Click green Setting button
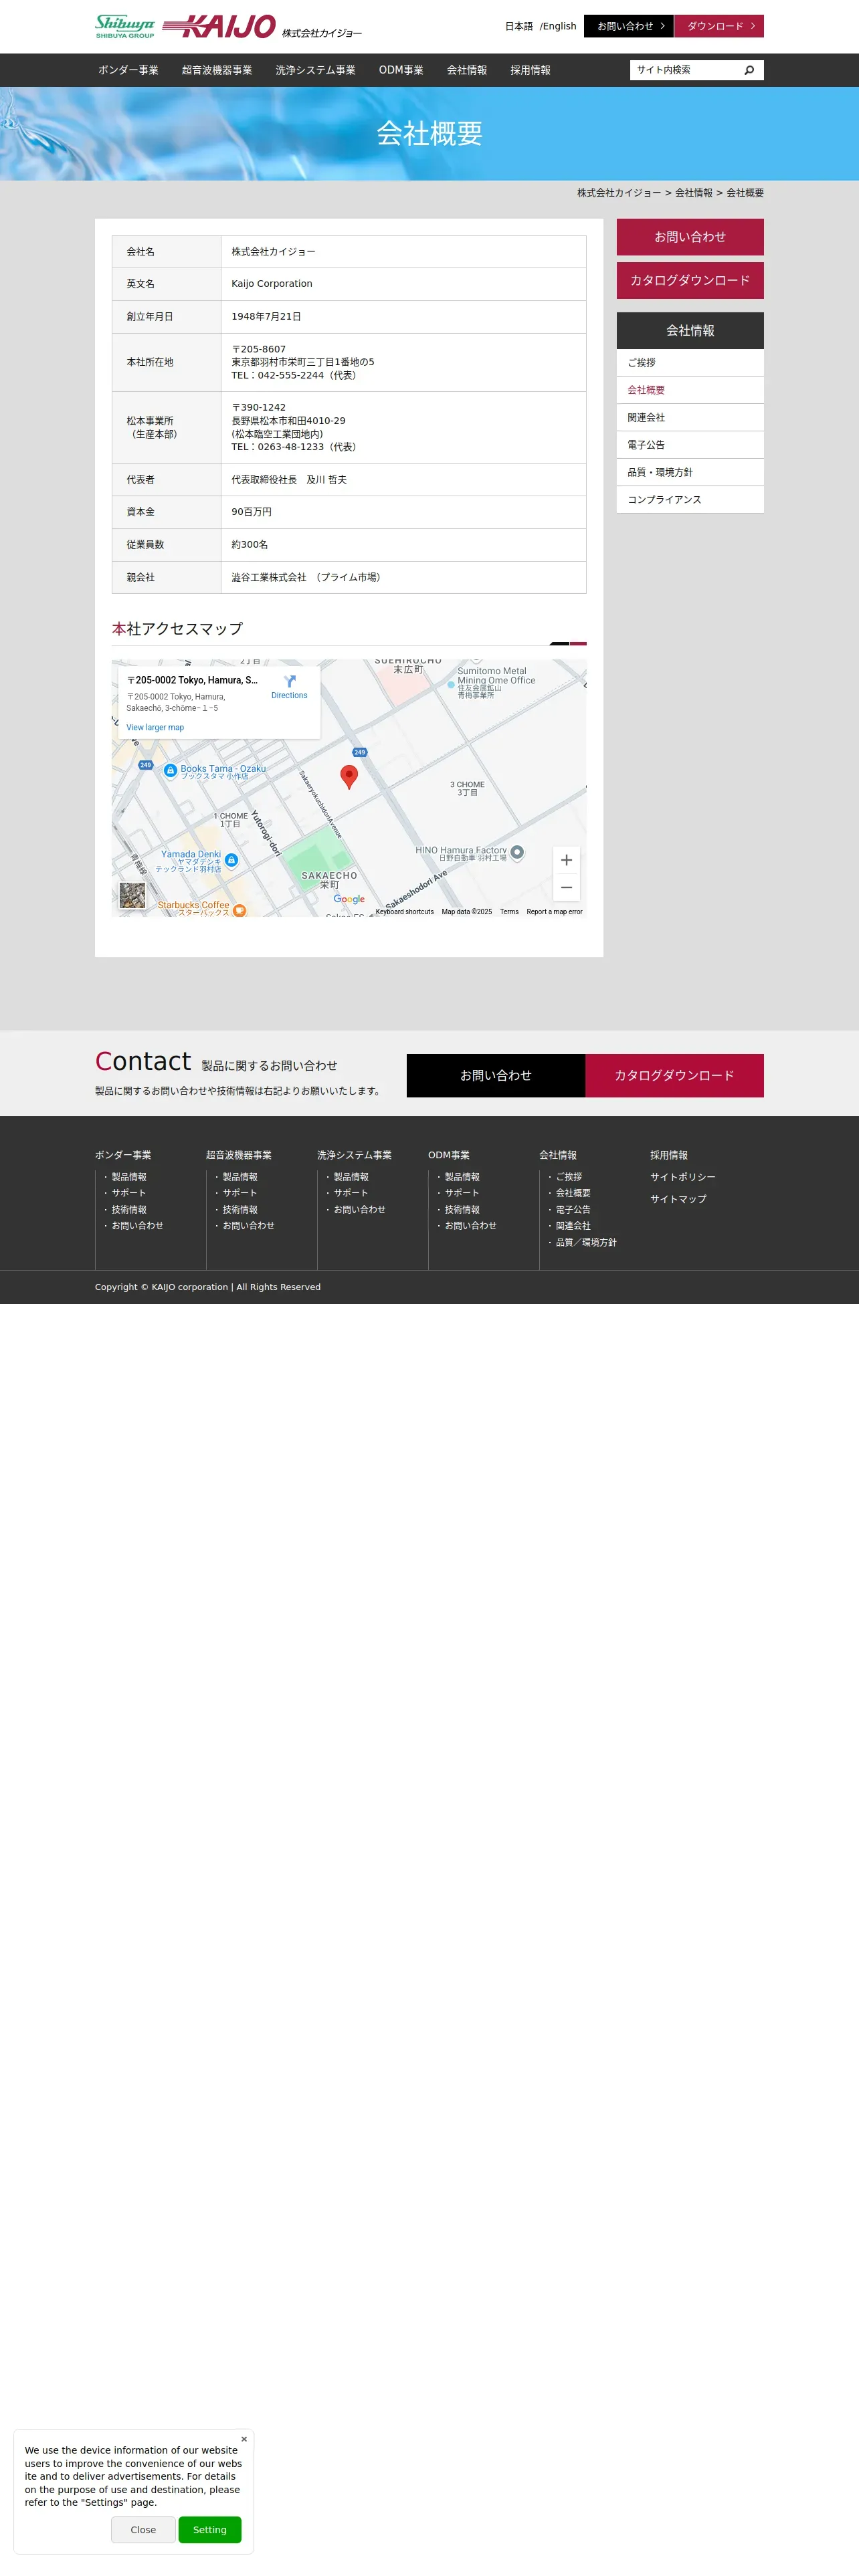 [x=210, y=2530]
